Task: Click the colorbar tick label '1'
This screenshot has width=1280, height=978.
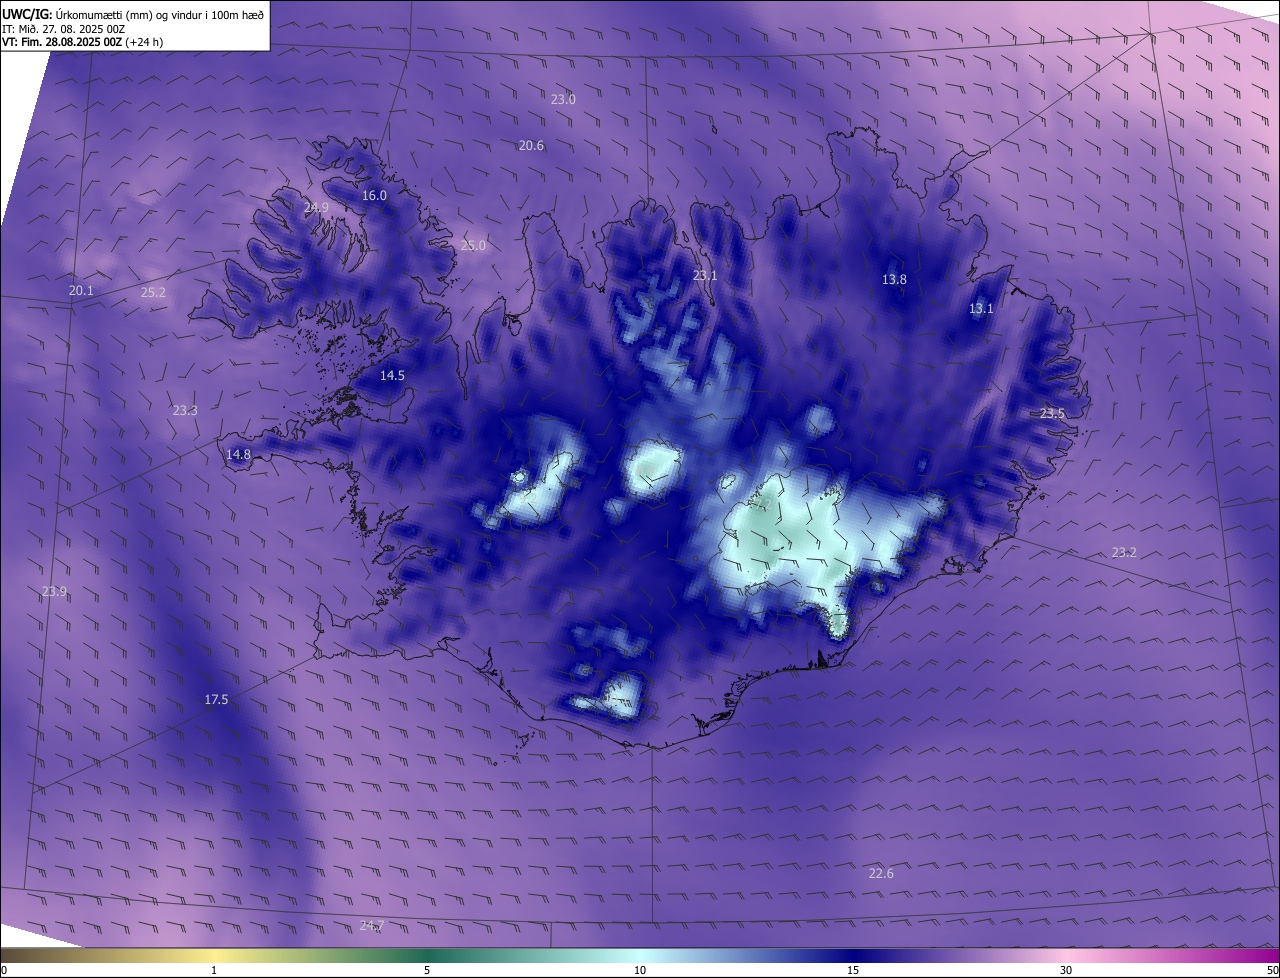Action: 214,970
